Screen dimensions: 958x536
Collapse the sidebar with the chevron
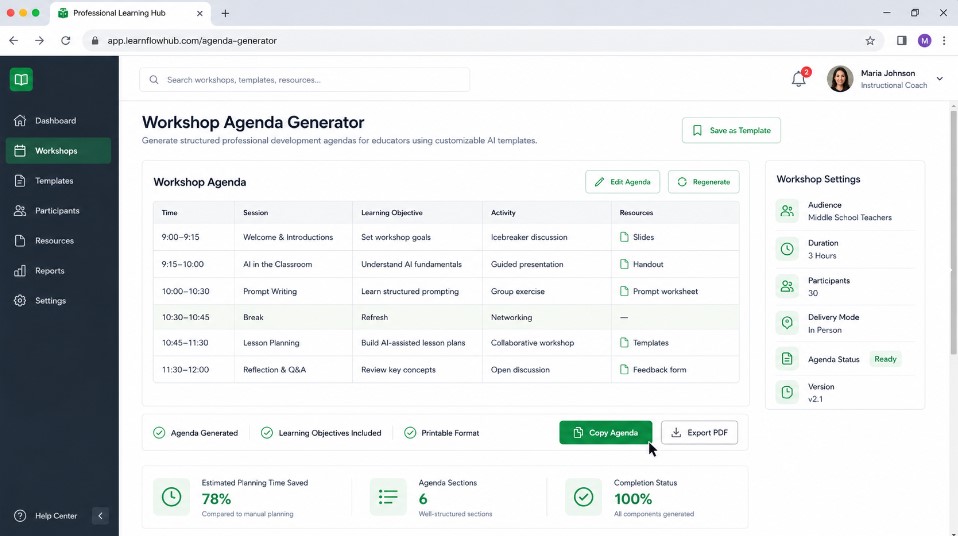[x=100, y=516]
